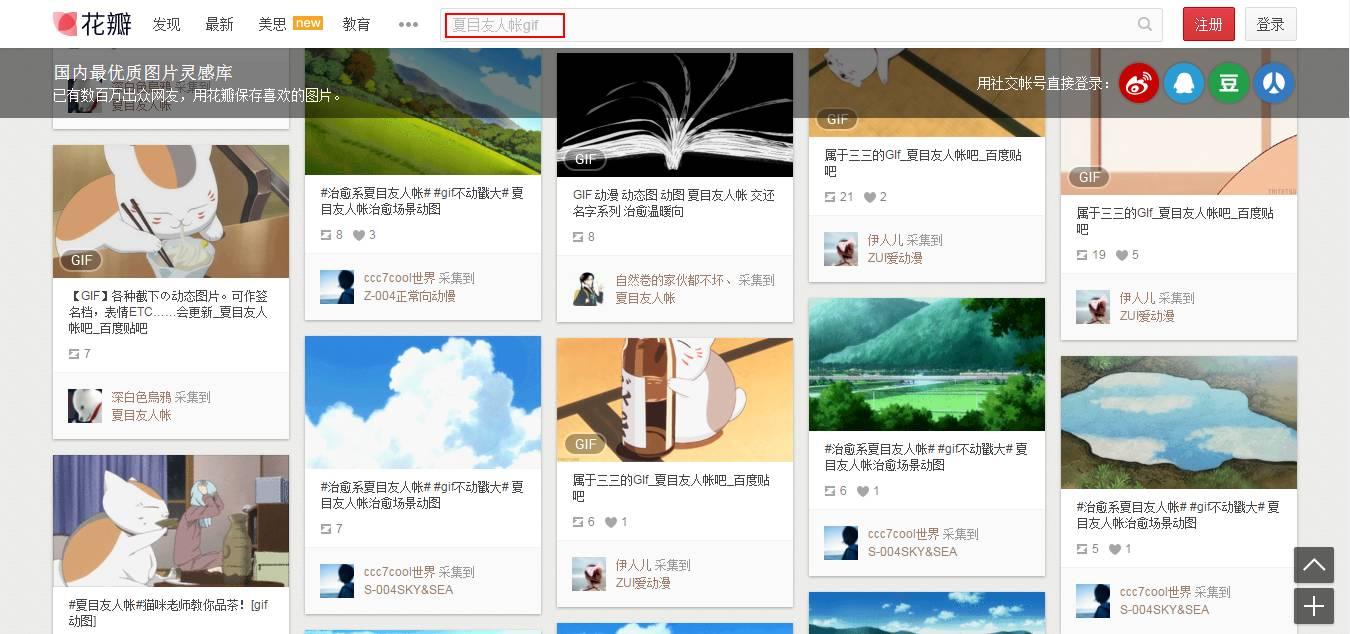Open the 美思 new section
Screen dimensions: 1350x634
click(x=290, y=24)
